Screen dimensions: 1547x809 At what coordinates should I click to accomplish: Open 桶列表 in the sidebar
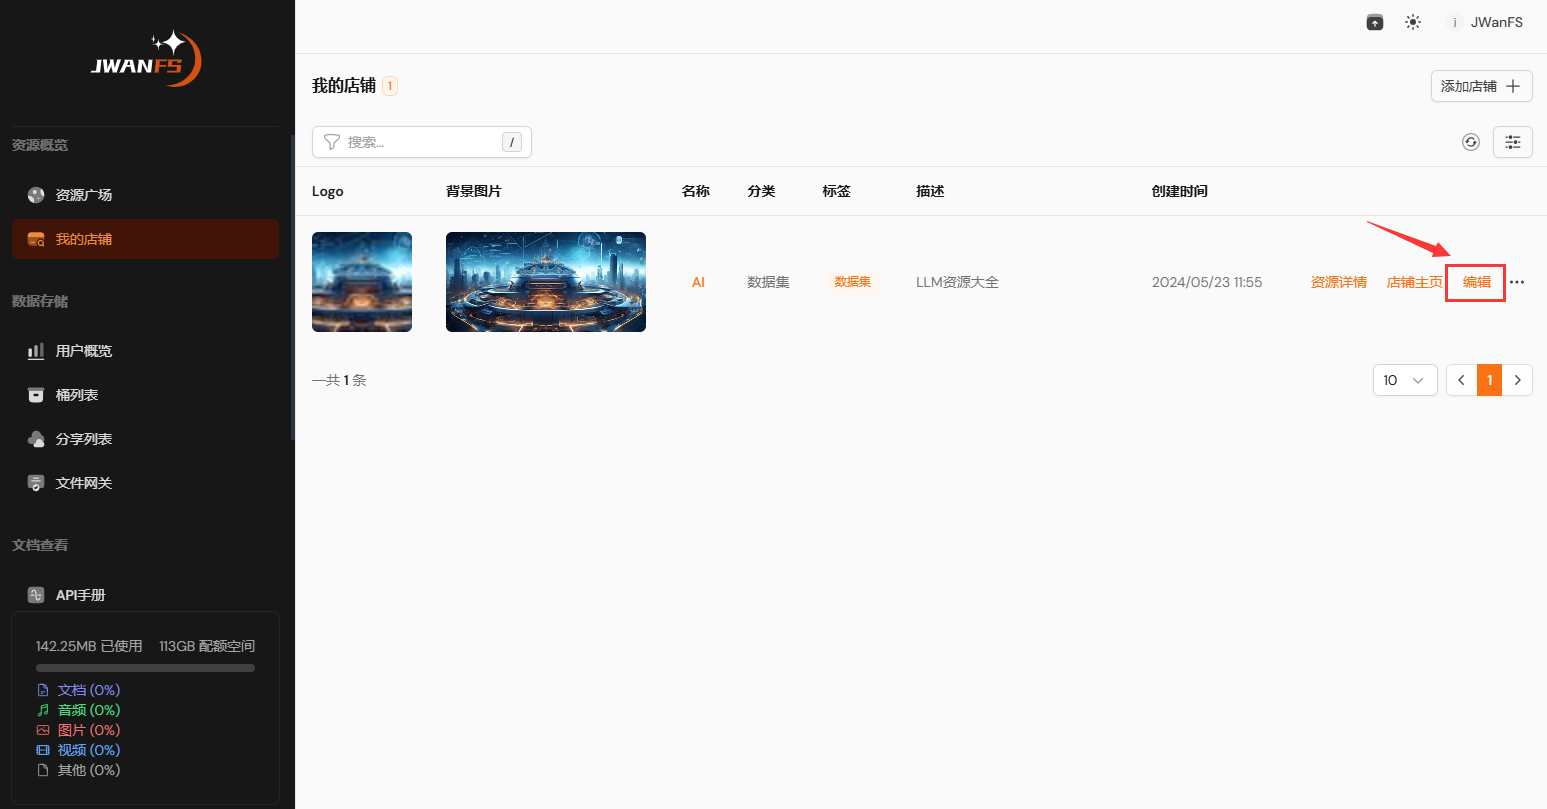click(x=145, y=395)
